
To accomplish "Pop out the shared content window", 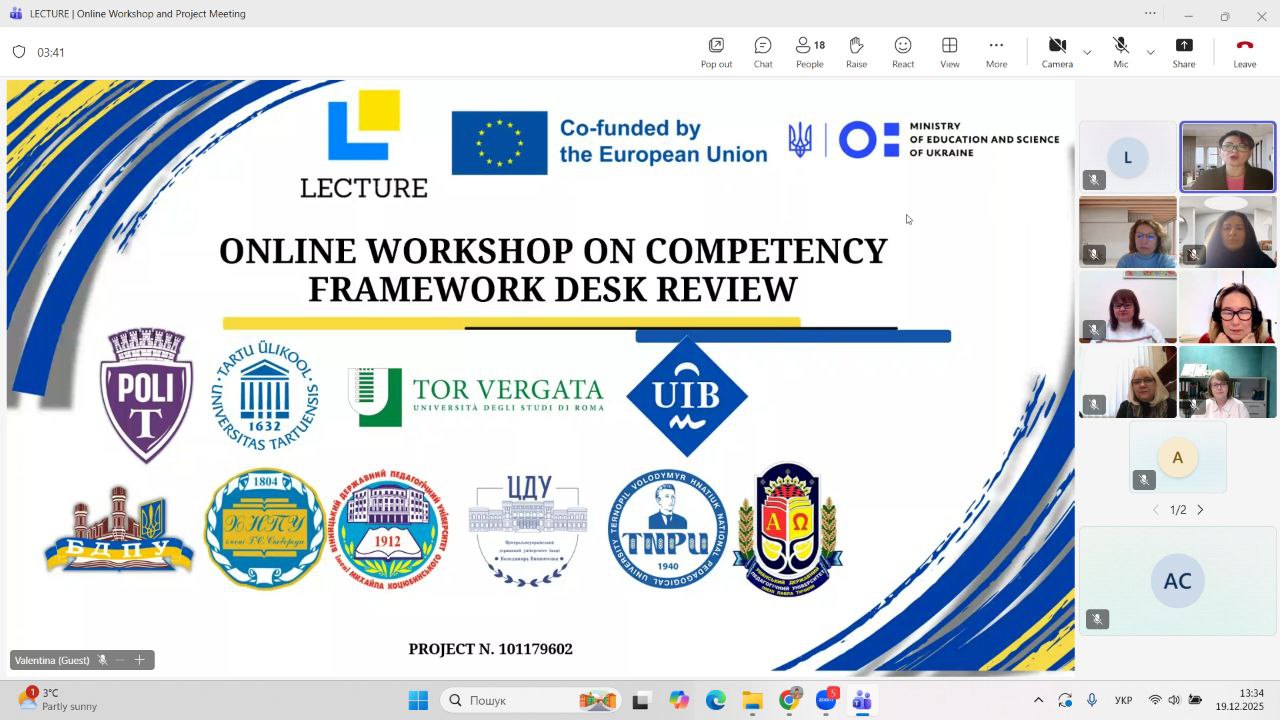I will [716, 52].
